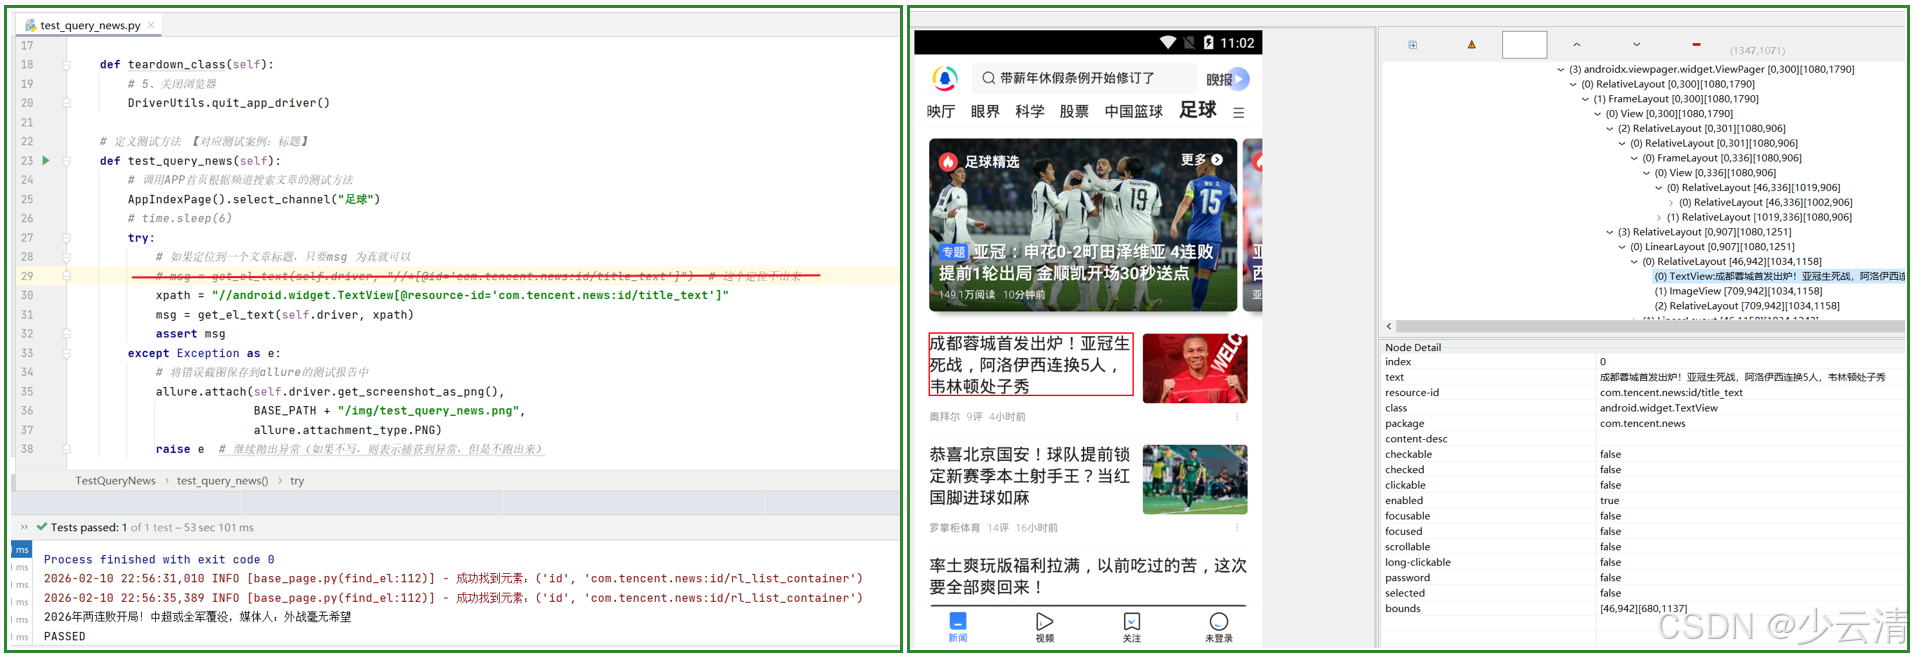Image resolution: width=1913 pixels, height=658 pixels.
Task: Click the yellow warning triangle toolbar icon
Action: click(x=1471, y=45)
